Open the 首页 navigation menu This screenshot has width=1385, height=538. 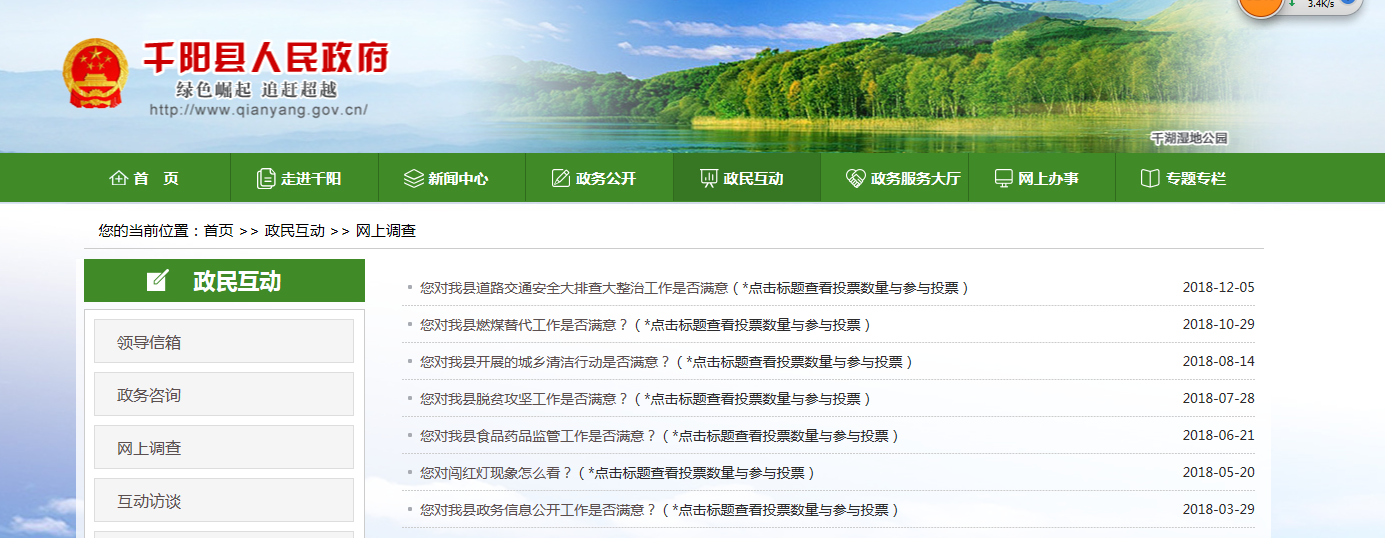coord(157,178)
